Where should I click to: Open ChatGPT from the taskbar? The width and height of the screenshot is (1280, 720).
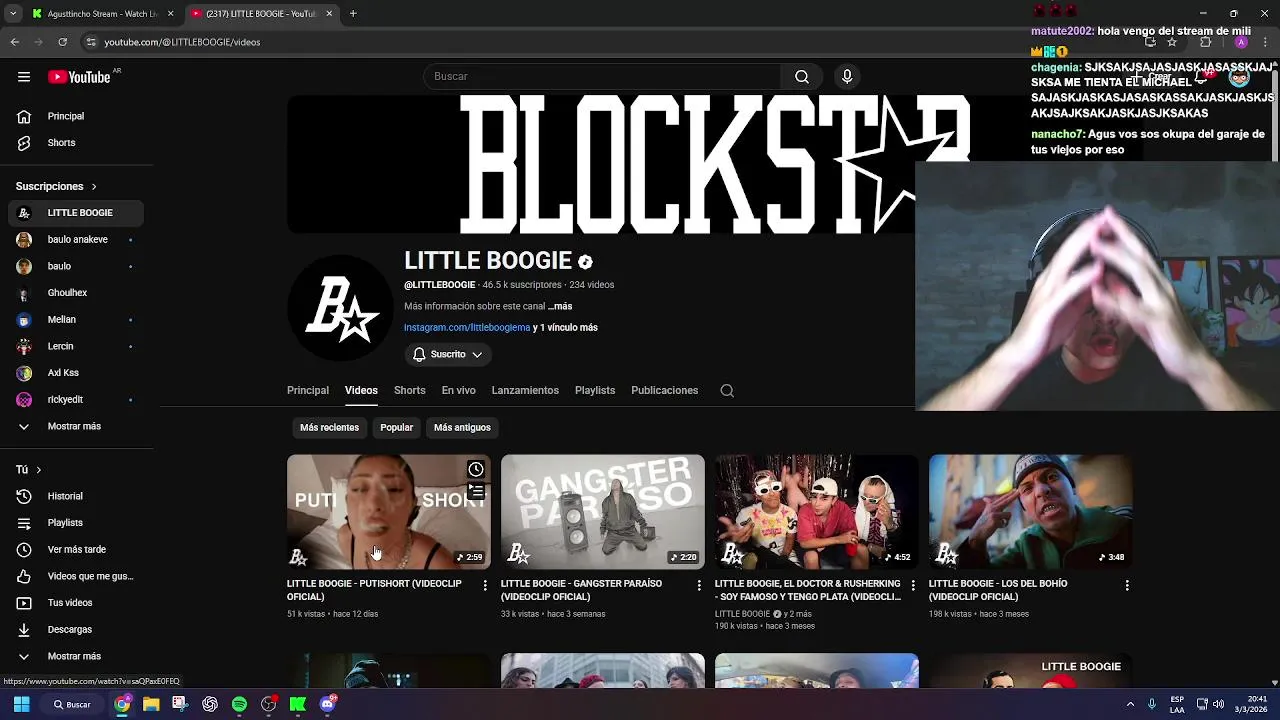pos(209,704)
